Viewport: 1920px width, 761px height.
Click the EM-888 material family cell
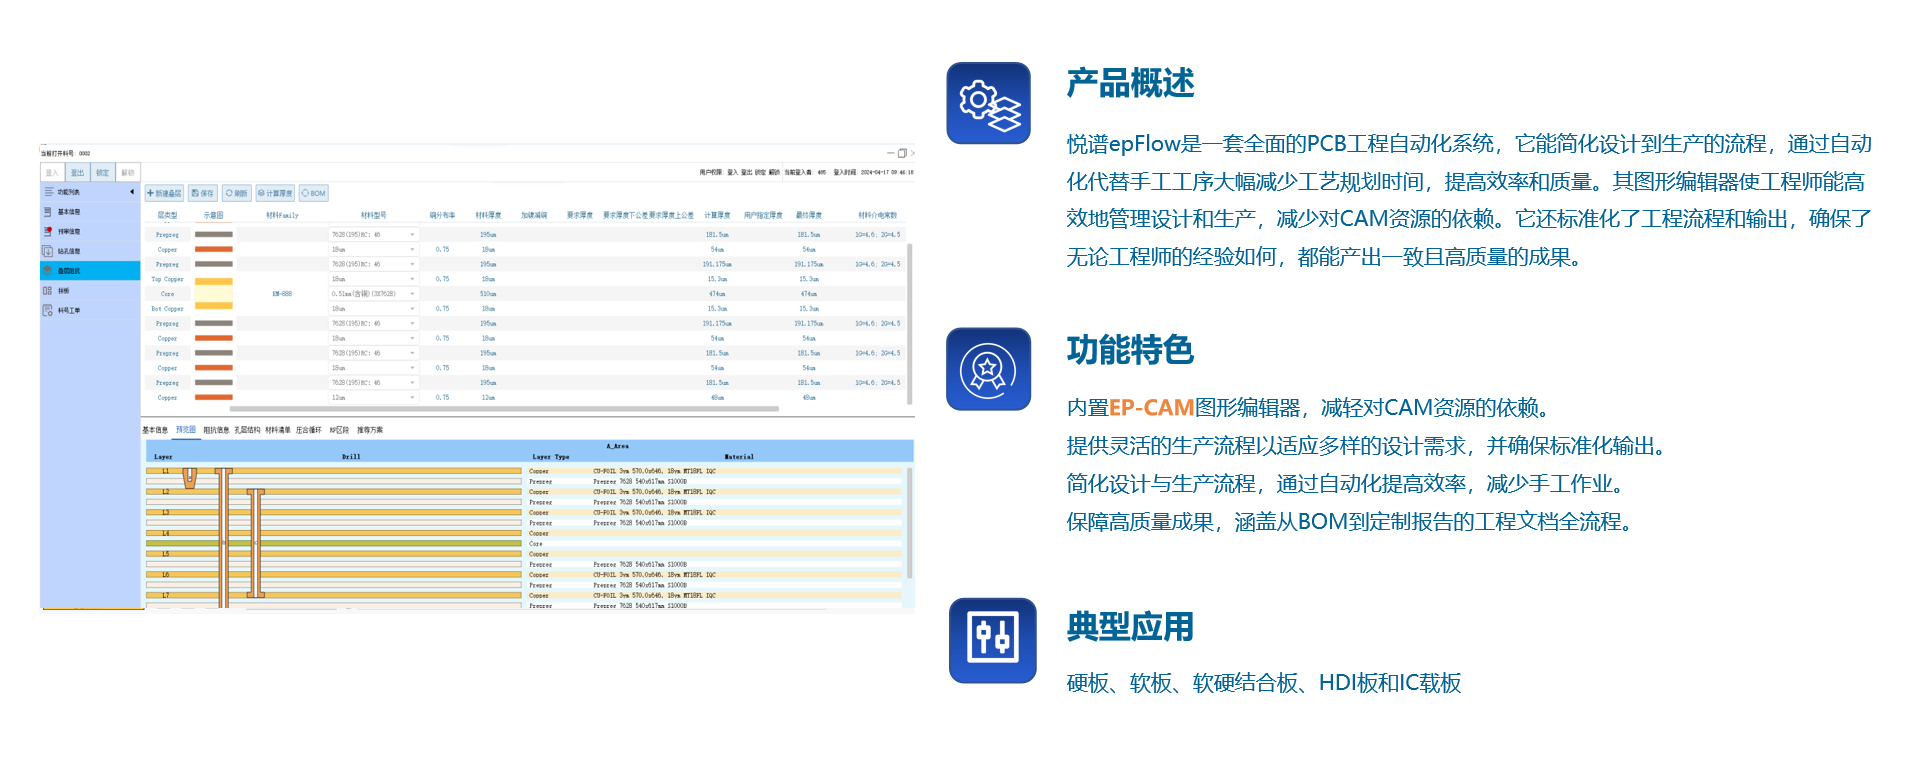click(282, 294)
